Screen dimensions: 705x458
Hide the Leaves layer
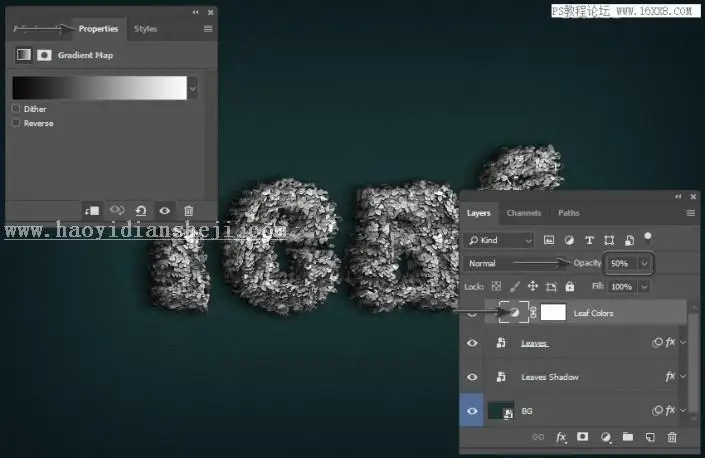(472, 343)
